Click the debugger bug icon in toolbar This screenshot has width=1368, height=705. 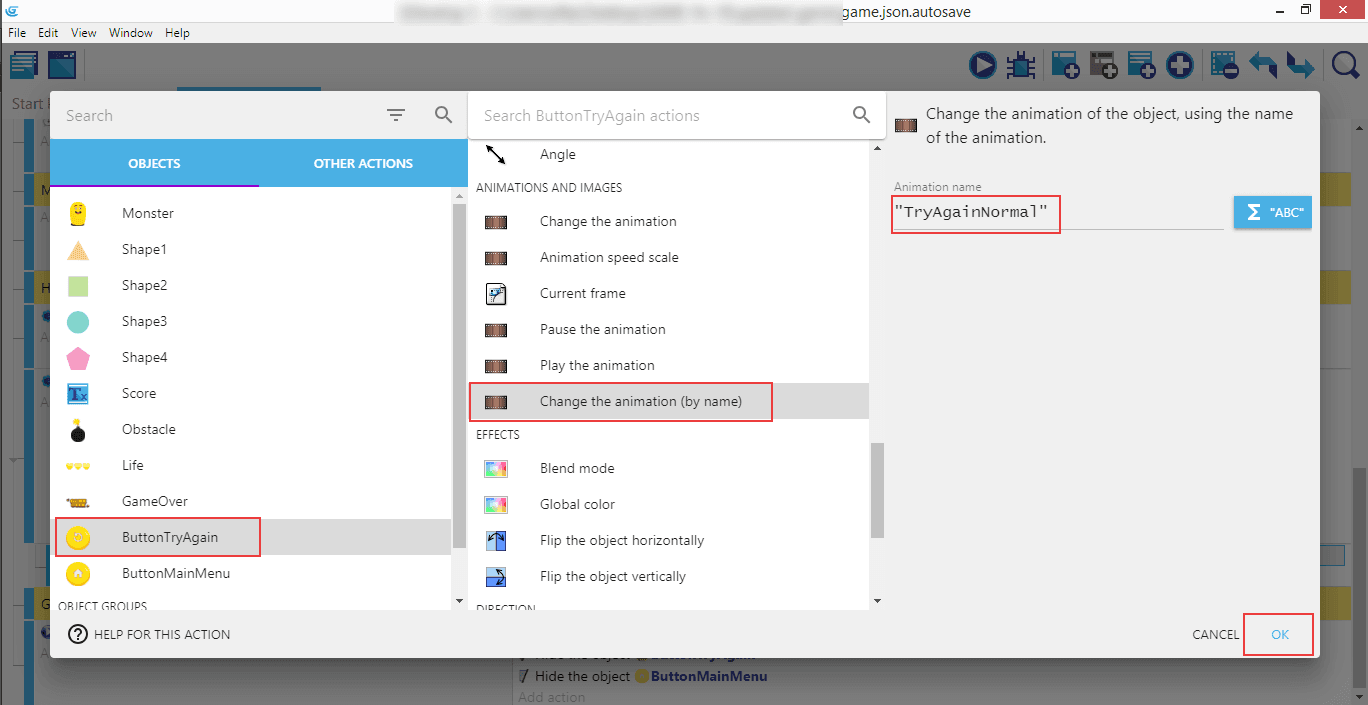pyautogui.click(x=1020, y=66)
